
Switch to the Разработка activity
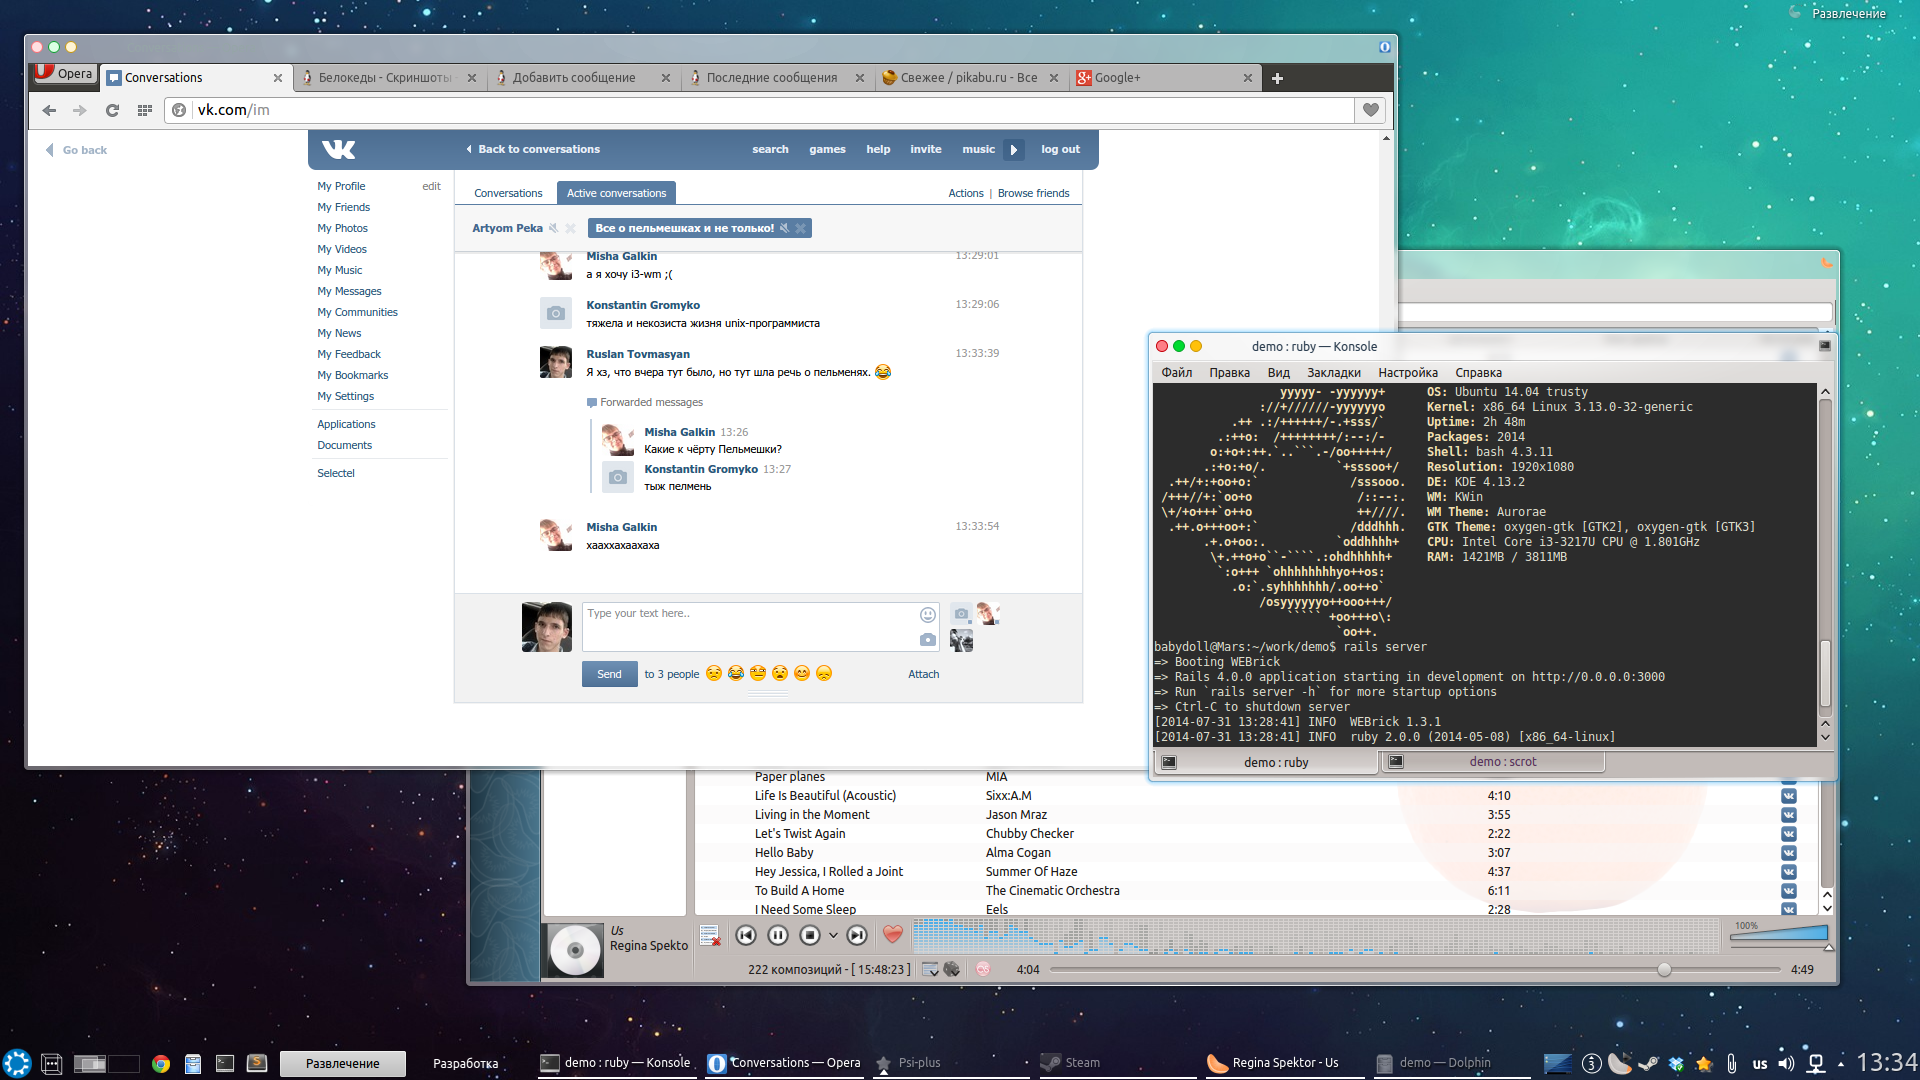465,1063
